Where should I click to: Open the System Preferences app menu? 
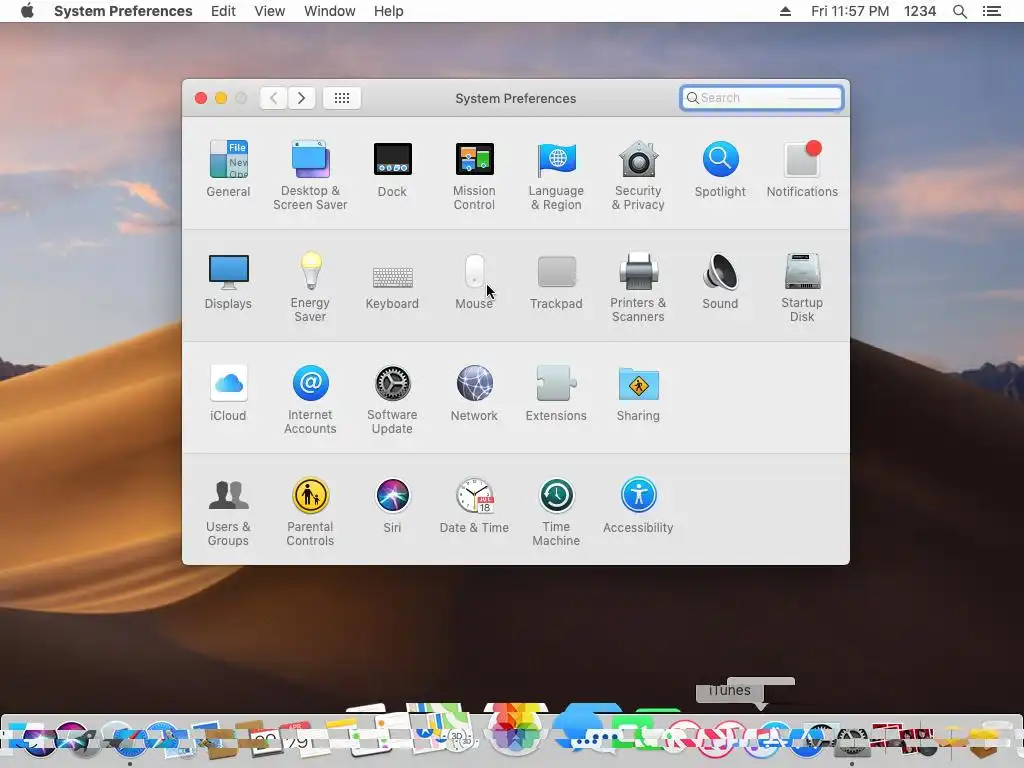[123, 11]
